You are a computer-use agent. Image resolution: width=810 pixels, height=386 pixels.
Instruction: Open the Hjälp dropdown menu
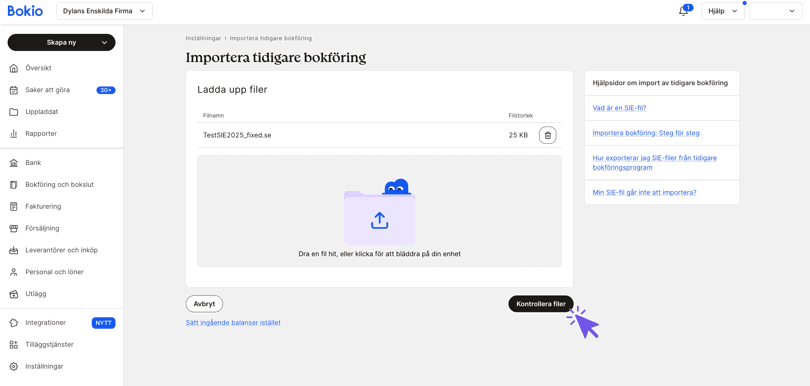[722, 11]
